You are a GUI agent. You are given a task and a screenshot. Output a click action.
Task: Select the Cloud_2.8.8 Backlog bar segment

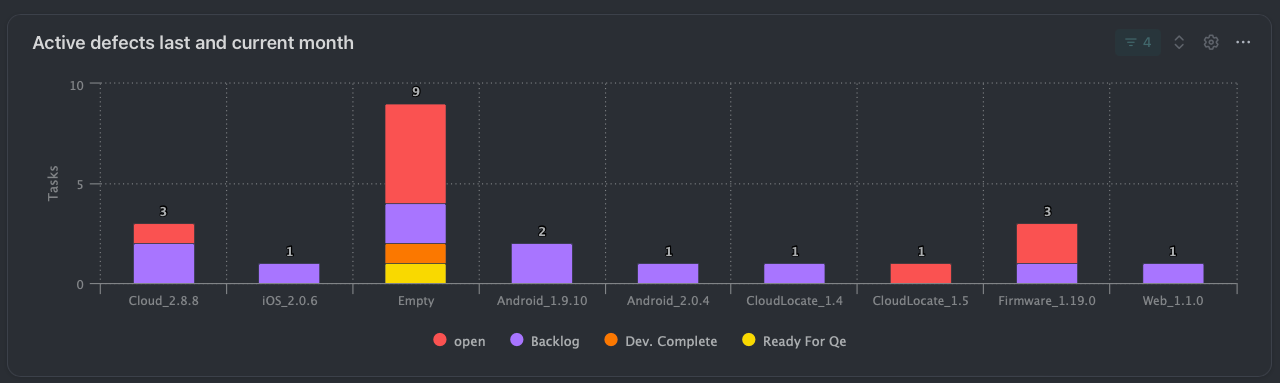point(164,264)
